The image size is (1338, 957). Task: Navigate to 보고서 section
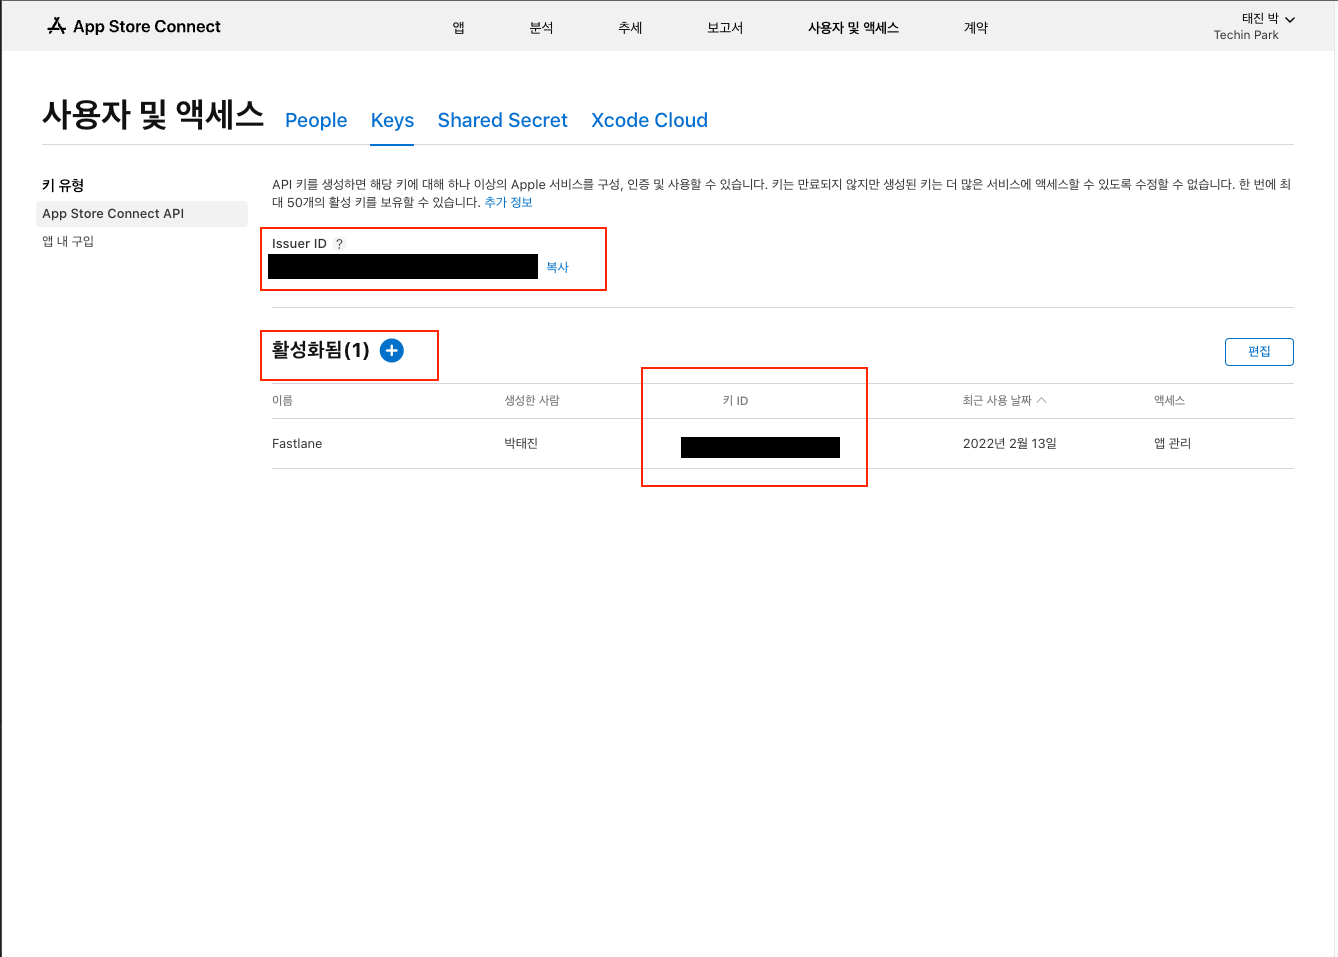[x=725, y=28]
